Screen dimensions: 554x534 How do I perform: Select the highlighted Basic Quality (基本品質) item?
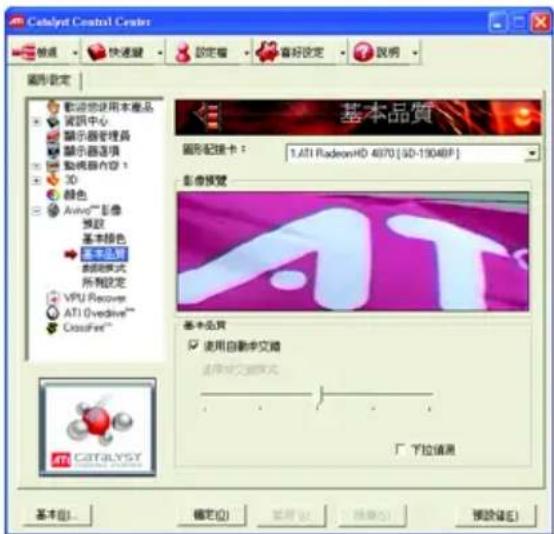(104, 253)
